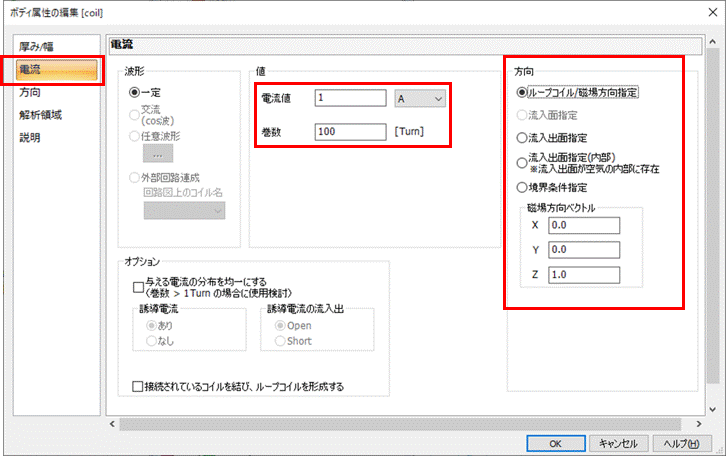Open the 説明 page
The image size is (726, 456).
click(x=31, y=136)
